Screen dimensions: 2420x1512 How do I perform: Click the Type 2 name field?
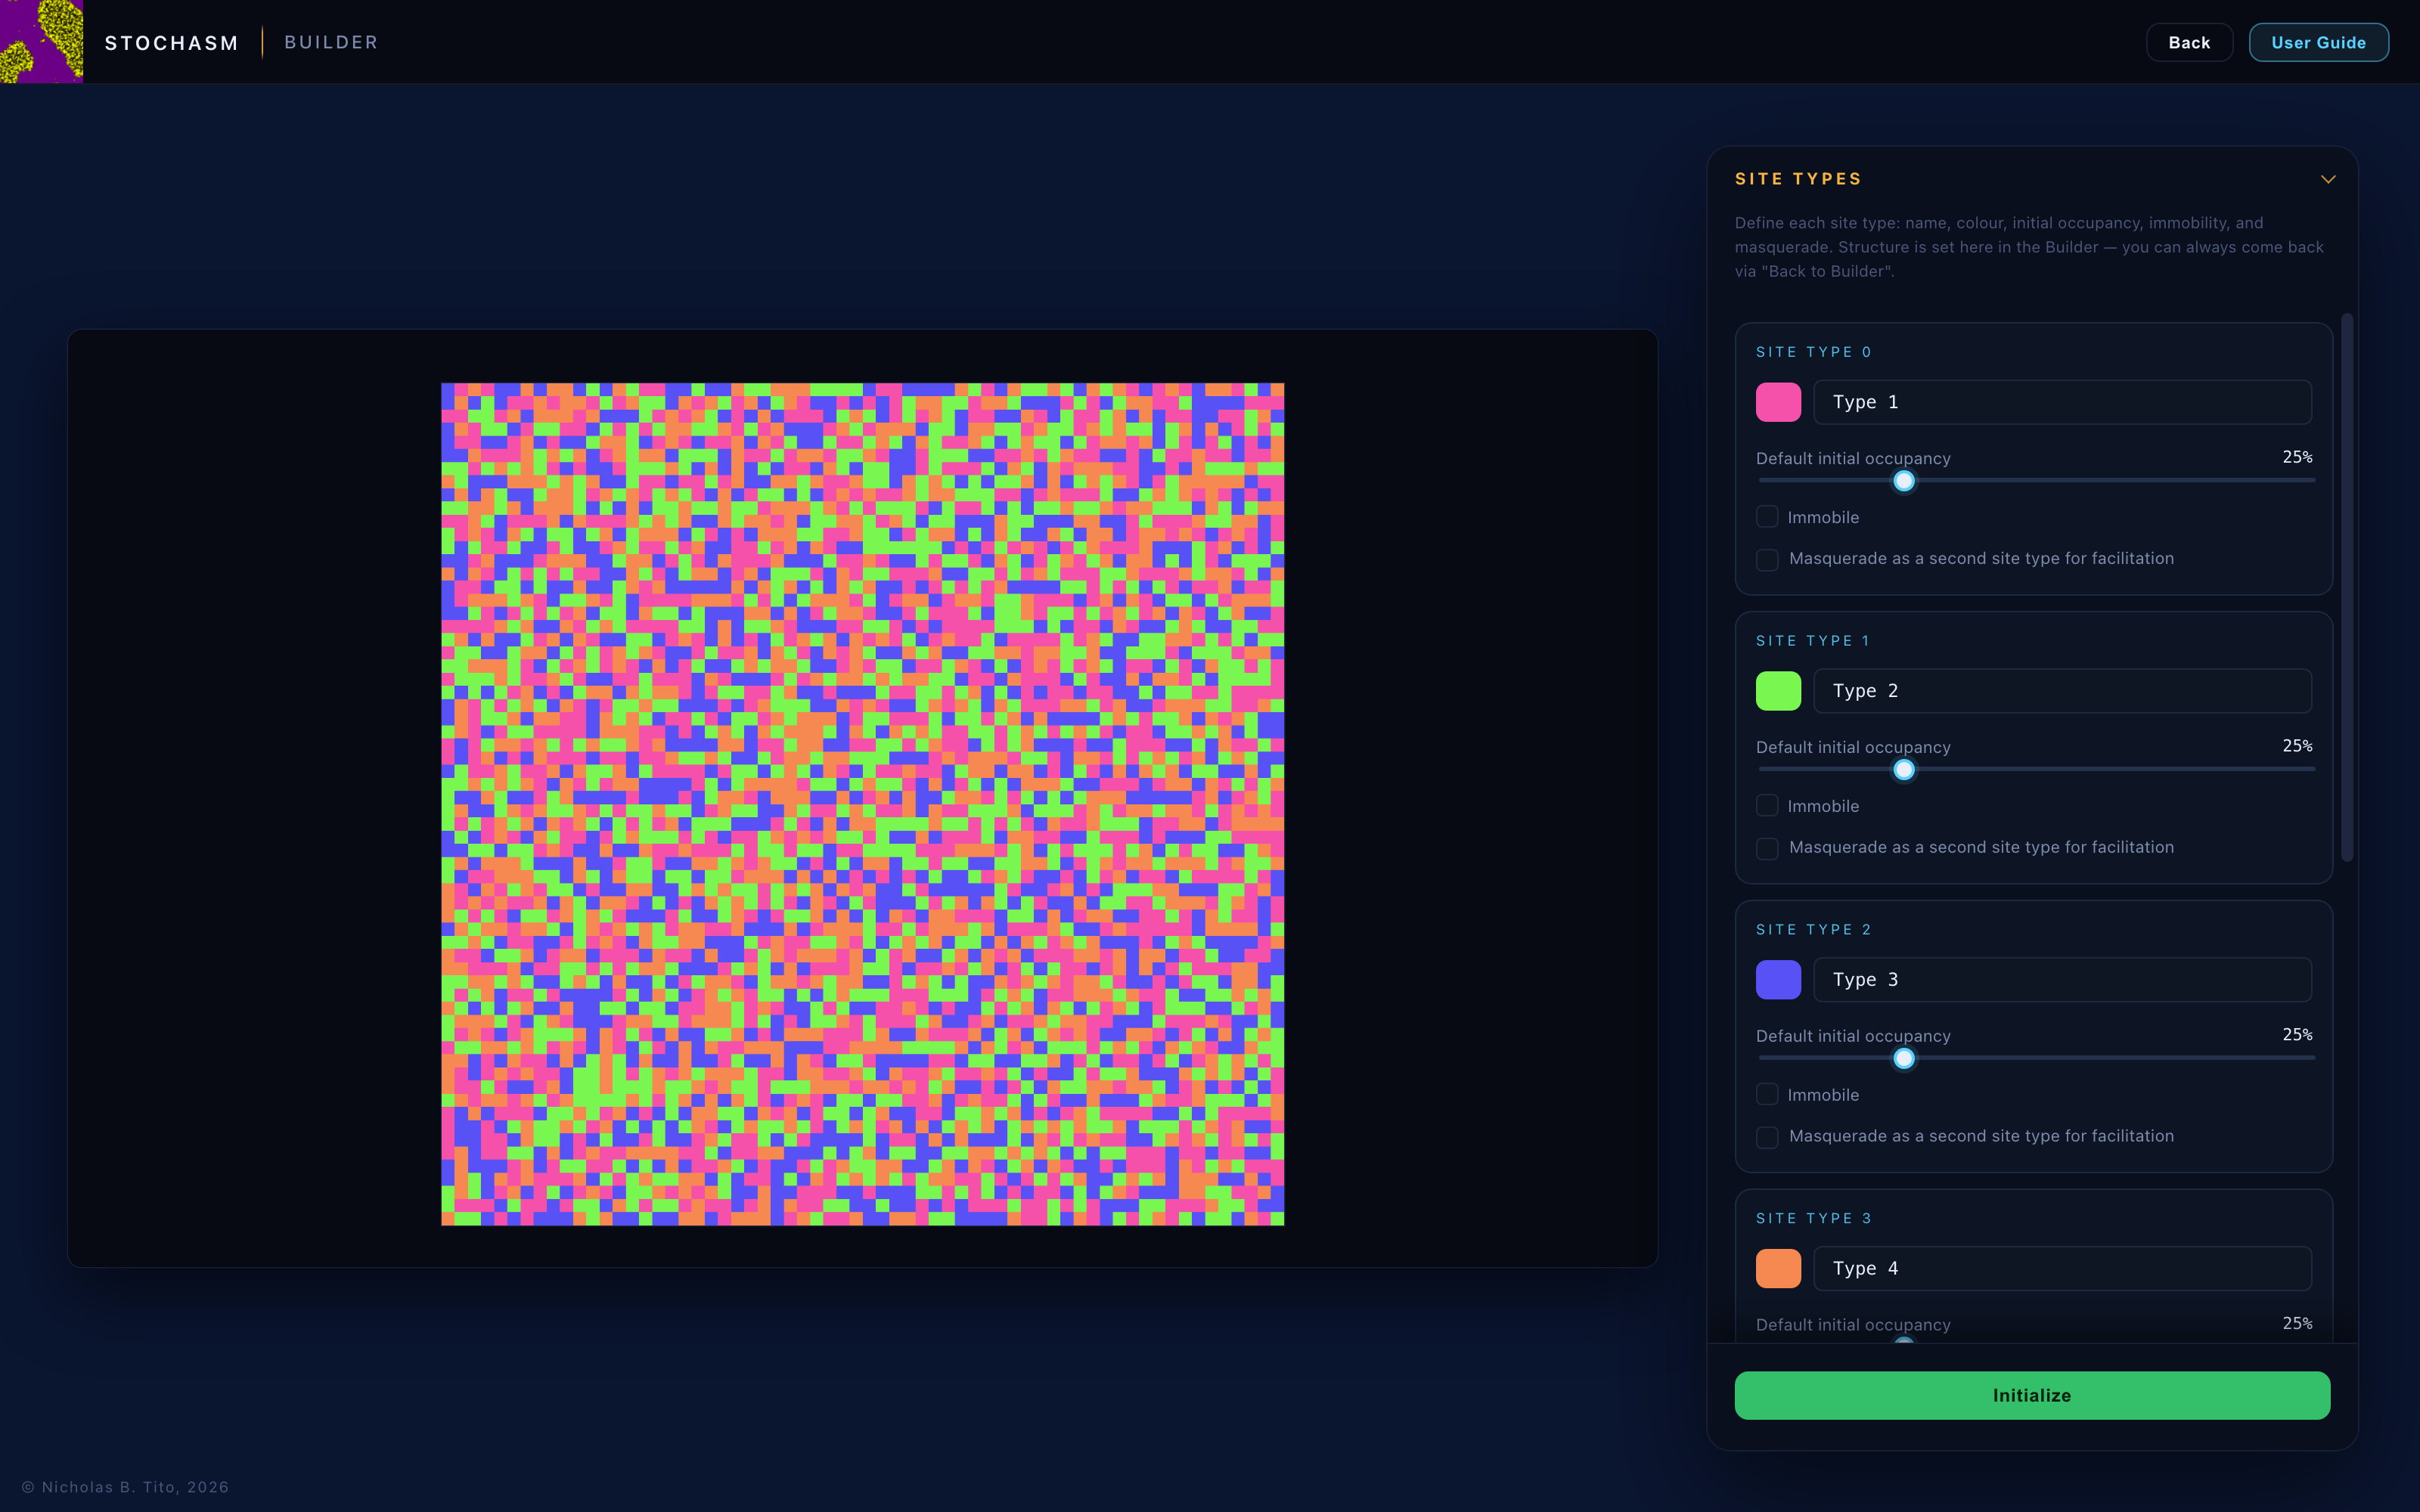click(2062, 691)
